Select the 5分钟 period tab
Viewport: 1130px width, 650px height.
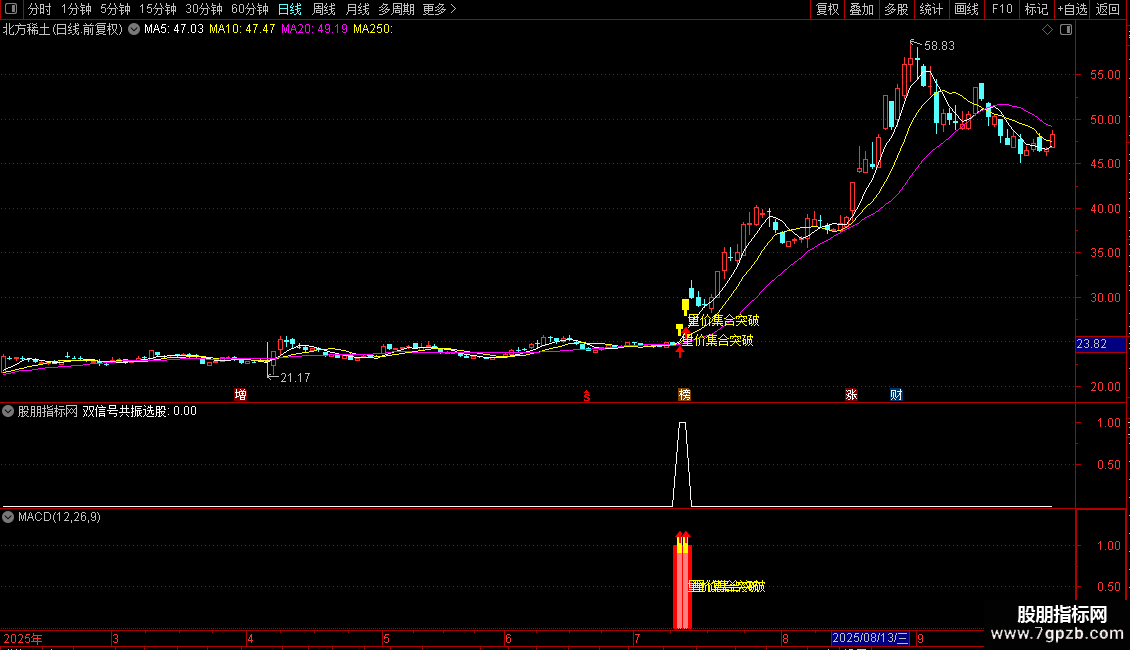[115, 9]
